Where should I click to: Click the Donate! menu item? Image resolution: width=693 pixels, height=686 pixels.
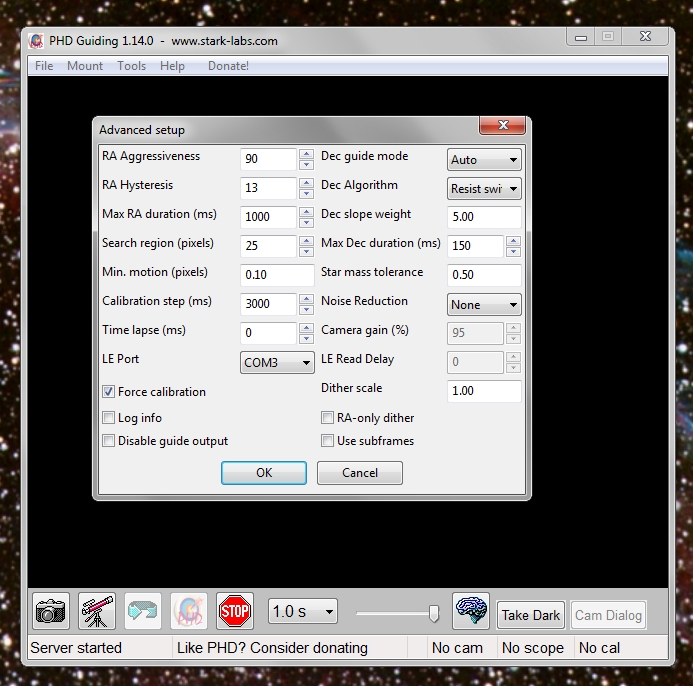click(228, 66)
